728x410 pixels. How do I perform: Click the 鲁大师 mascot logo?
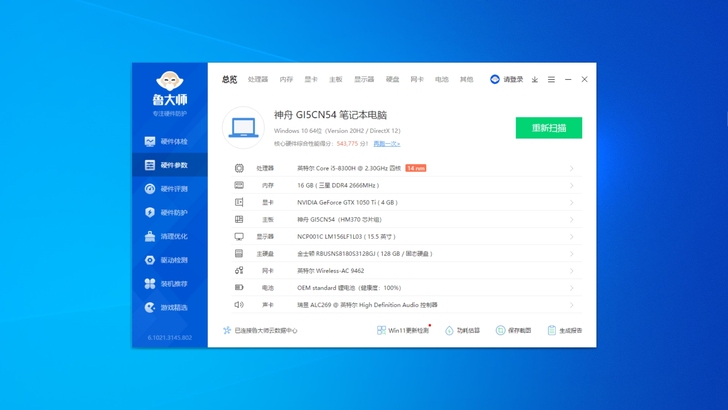click(x=169, y=81)
